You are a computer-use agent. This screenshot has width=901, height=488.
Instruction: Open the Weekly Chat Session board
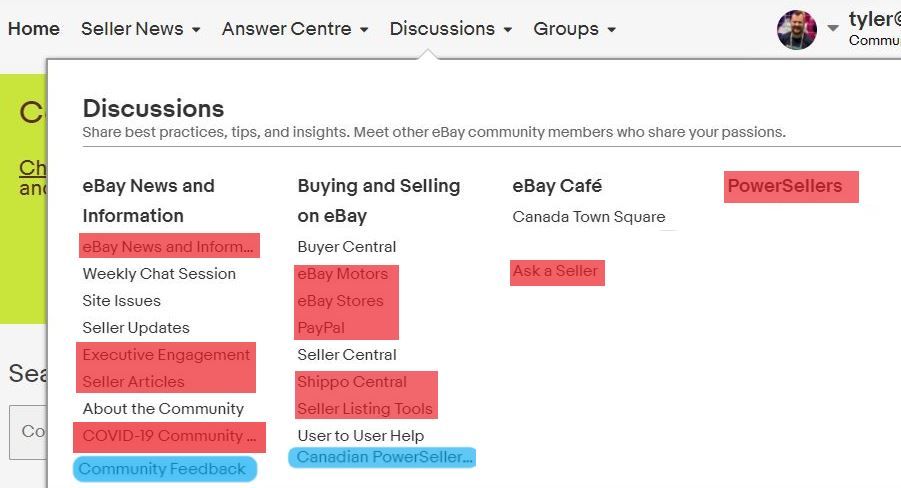point(159,274)
